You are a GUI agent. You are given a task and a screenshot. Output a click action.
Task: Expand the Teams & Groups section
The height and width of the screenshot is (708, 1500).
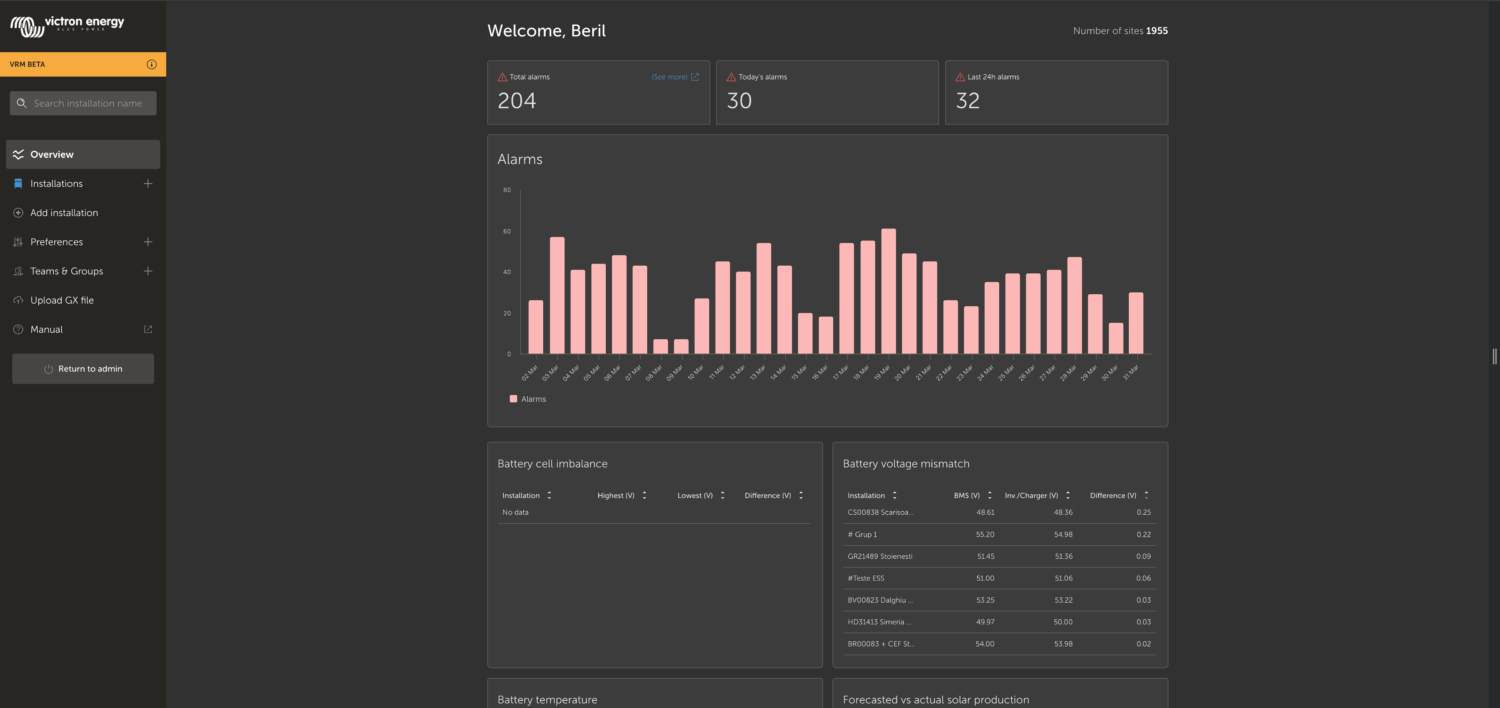pyautogui.click(x=147, y=270)
